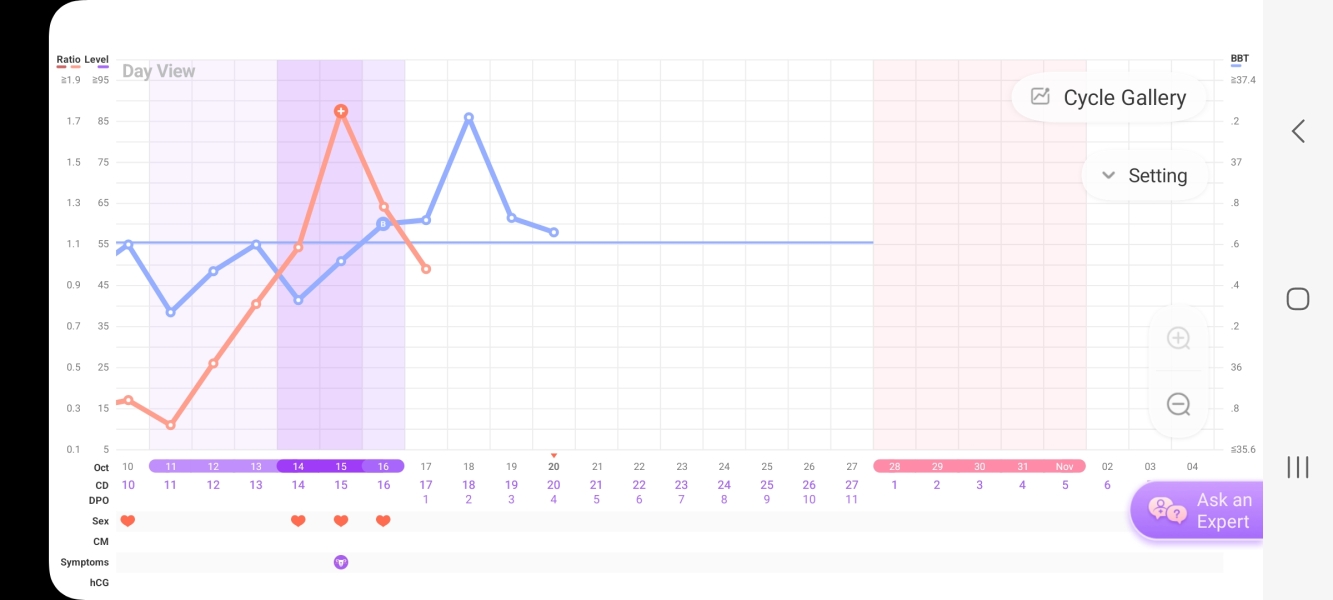Expand the Setting dropdown
This screenshot has height=600, width=1333.
1144,176
